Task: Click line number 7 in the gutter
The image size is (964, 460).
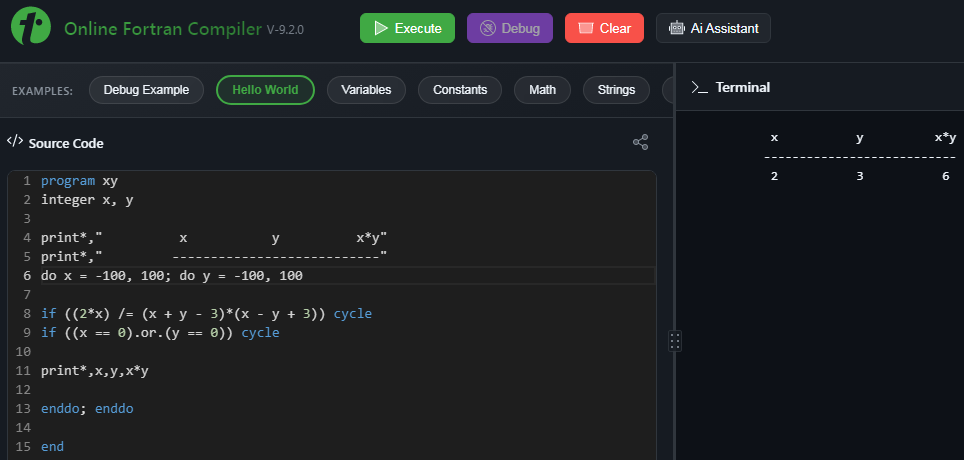Action: click(x=26, y=295)
